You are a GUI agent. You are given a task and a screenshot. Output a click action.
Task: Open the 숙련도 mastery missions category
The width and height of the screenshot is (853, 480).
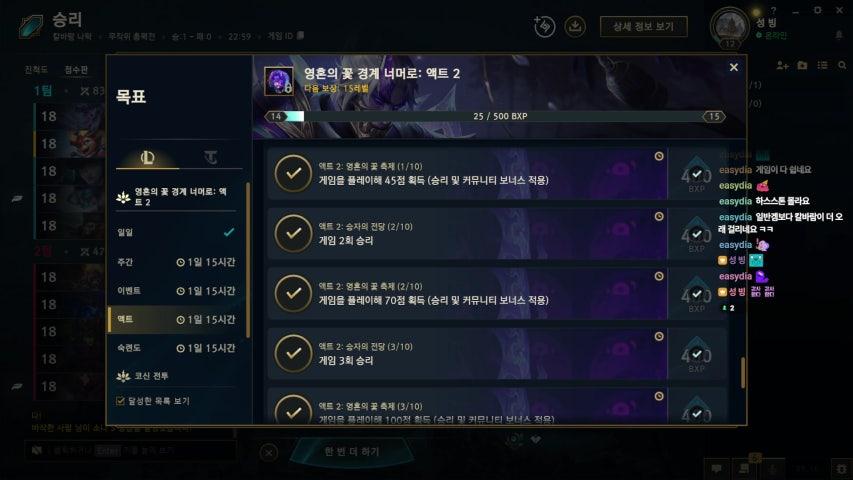pos(176,348)
